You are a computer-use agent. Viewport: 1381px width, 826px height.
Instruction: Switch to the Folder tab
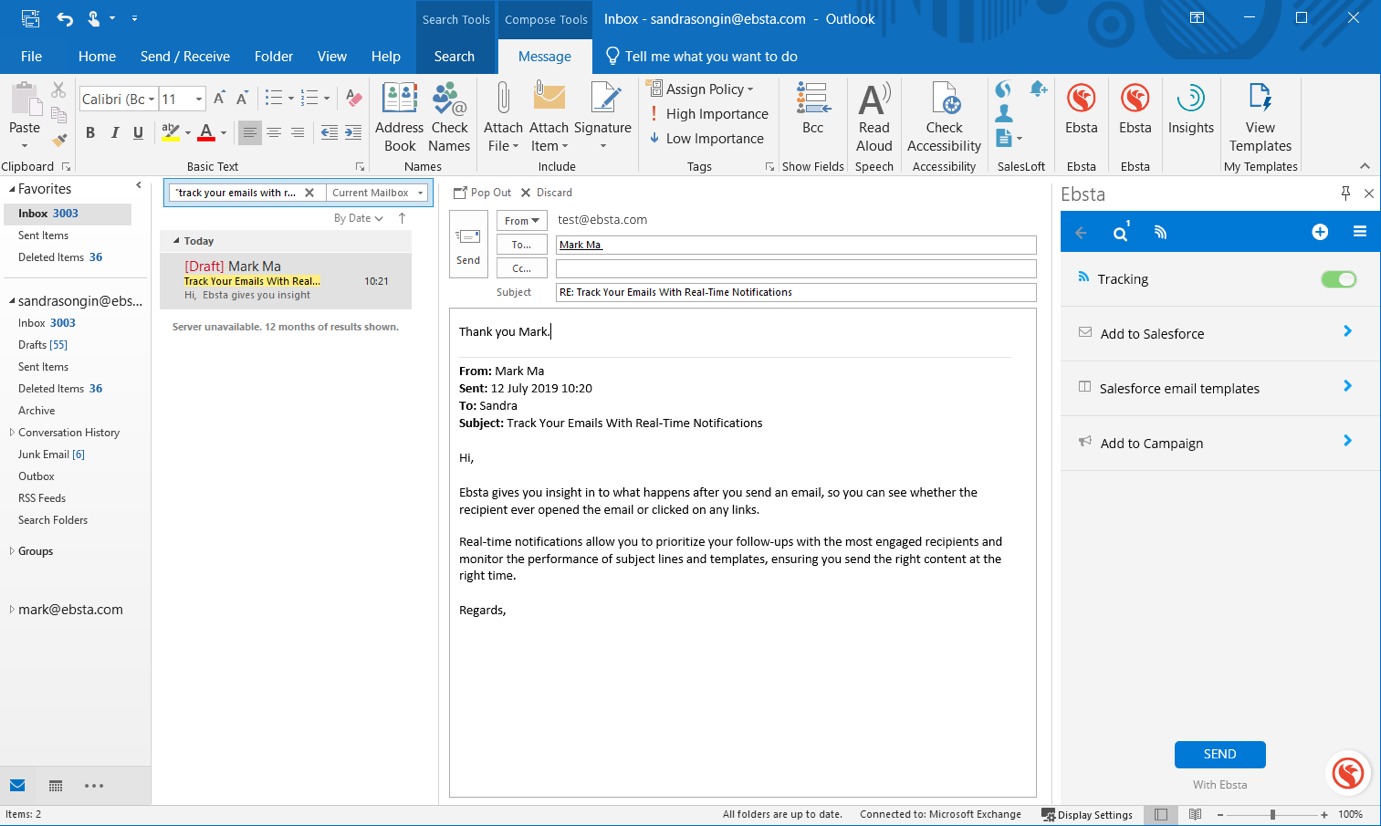[273, 57]
